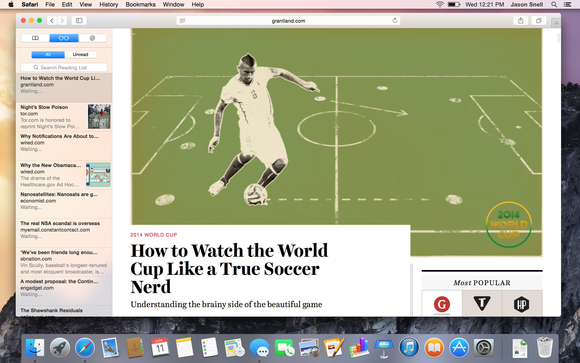Open the Safari menu
The image size is (580, 363).
point(30,4)
